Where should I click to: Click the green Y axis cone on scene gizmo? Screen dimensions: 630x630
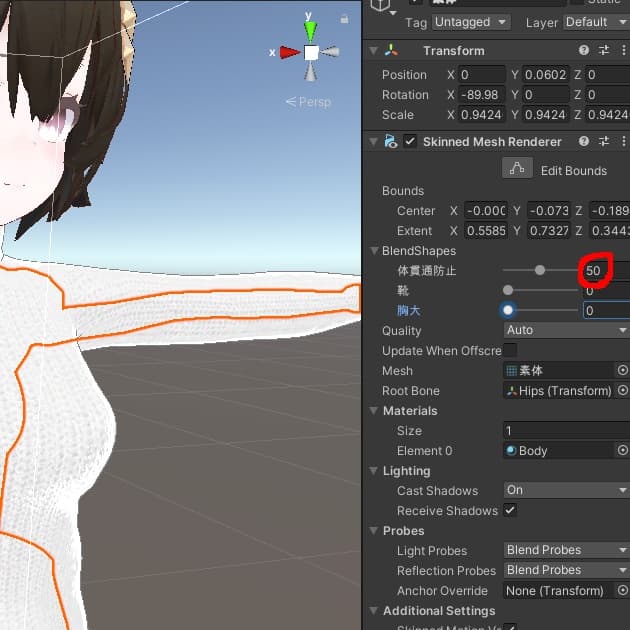(x=310, y=31)
